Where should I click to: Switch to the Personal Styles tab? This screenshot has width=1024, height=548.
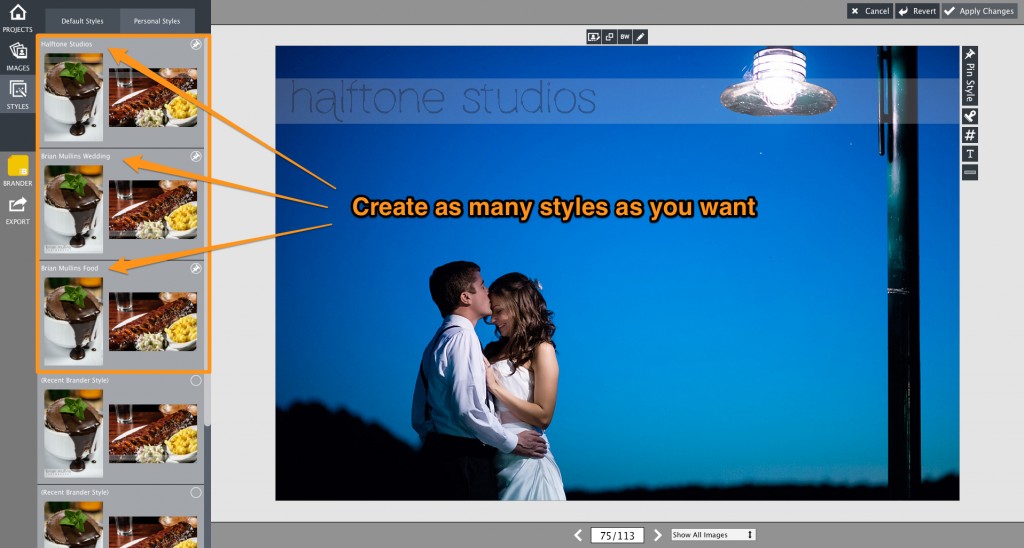click(x=157, y=21)
